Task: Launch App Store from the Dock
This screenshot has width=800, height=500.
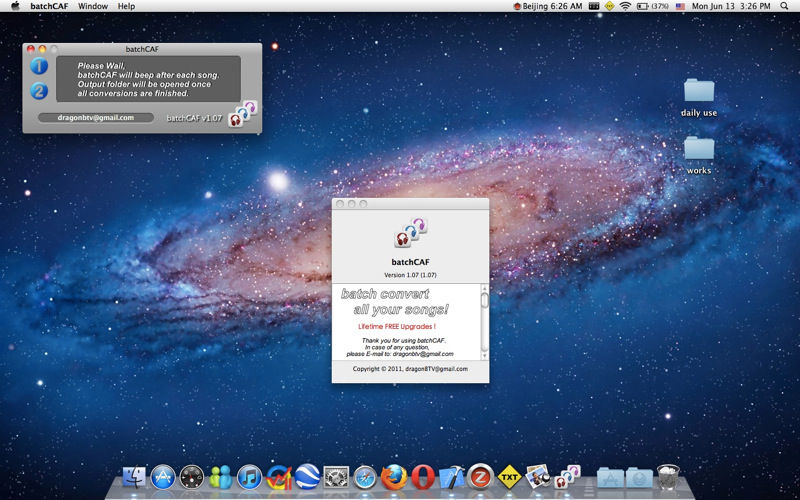Action: (163, 478)
